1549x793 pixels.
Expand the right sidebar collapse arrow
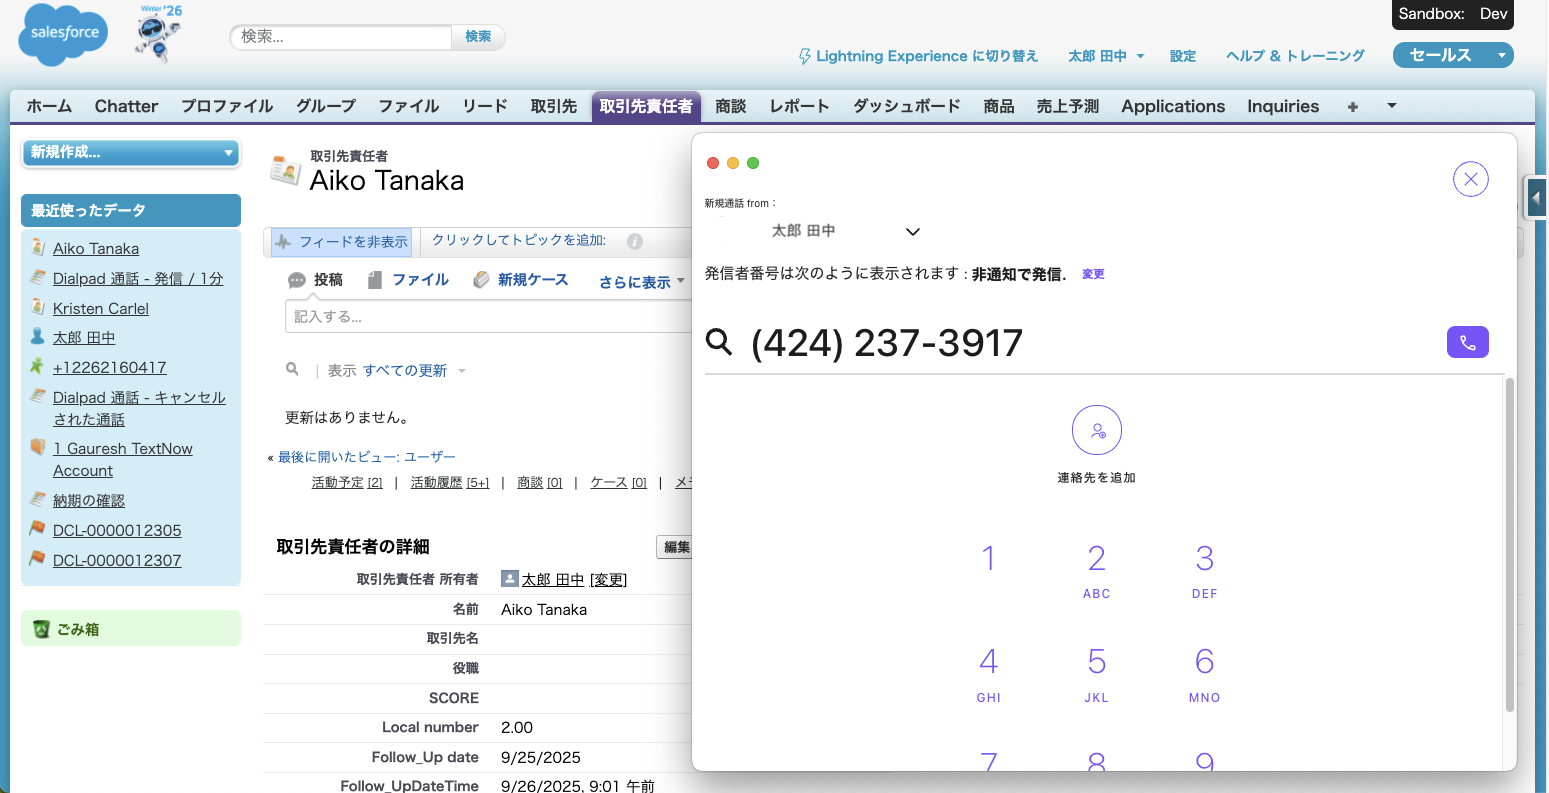(x=1536, y=198)
